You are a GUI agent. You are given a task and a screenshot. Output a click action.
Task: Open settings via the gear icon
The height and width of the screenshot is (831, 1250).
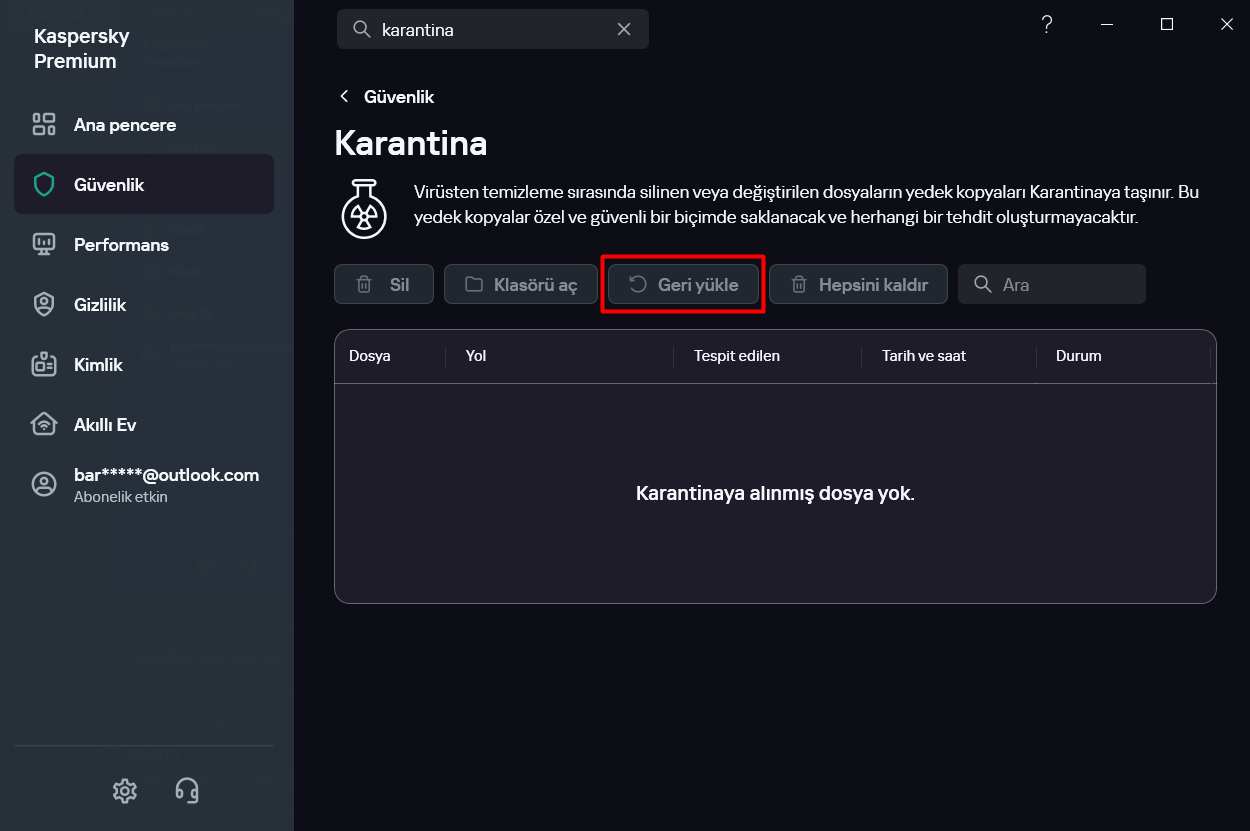tap(125, 791)
